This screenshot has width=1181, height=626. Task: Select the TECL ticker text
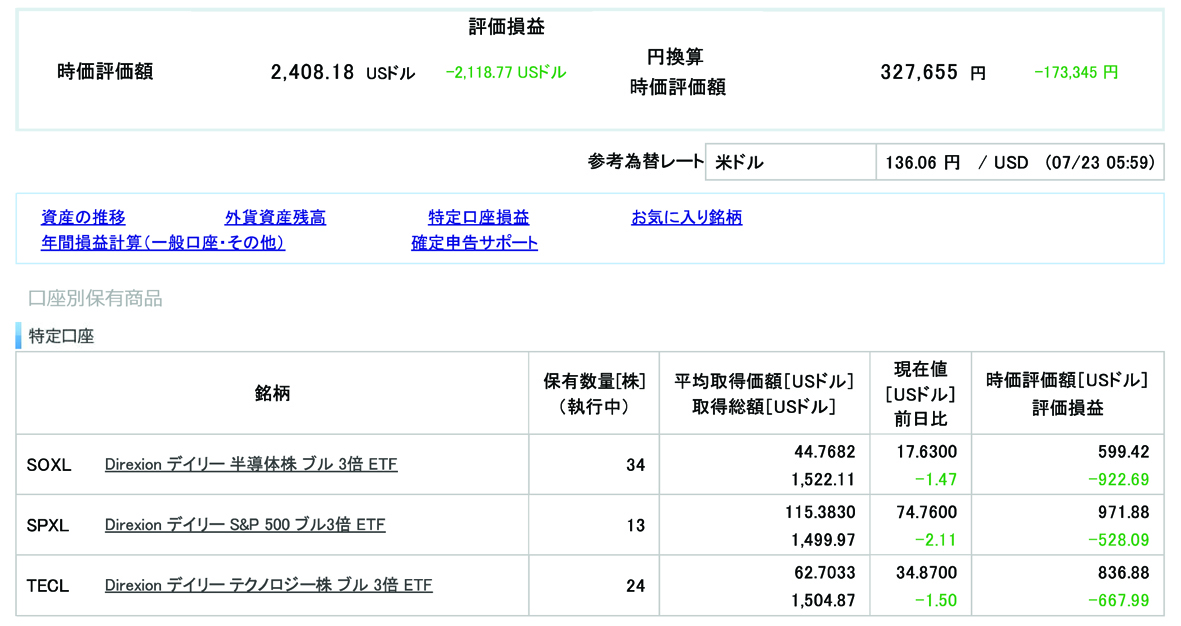[x=47, y=586]
